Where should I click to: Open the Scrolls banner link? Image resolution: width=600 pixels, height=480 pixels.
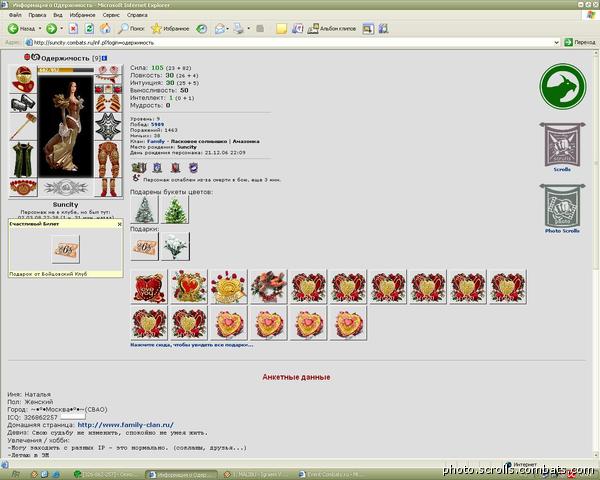point(562,147)
